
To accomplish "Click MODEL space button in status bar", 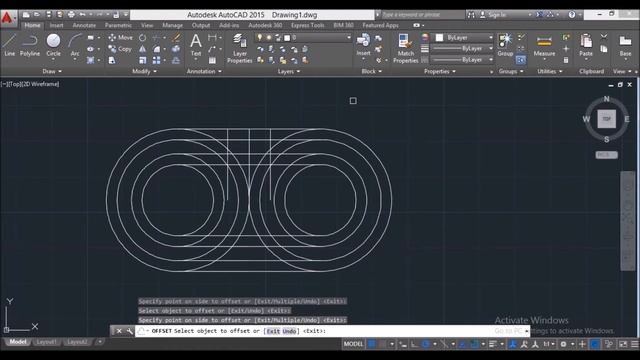I will (353, 344).
